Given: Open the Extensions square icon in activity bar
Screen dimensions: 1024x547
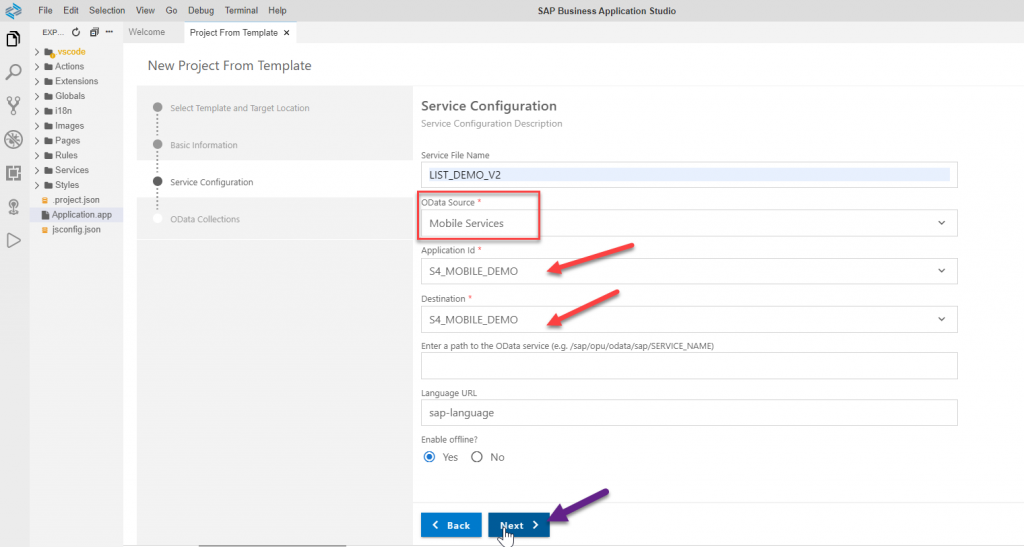Looking at the screenshot, I should (x=13, y=173).
